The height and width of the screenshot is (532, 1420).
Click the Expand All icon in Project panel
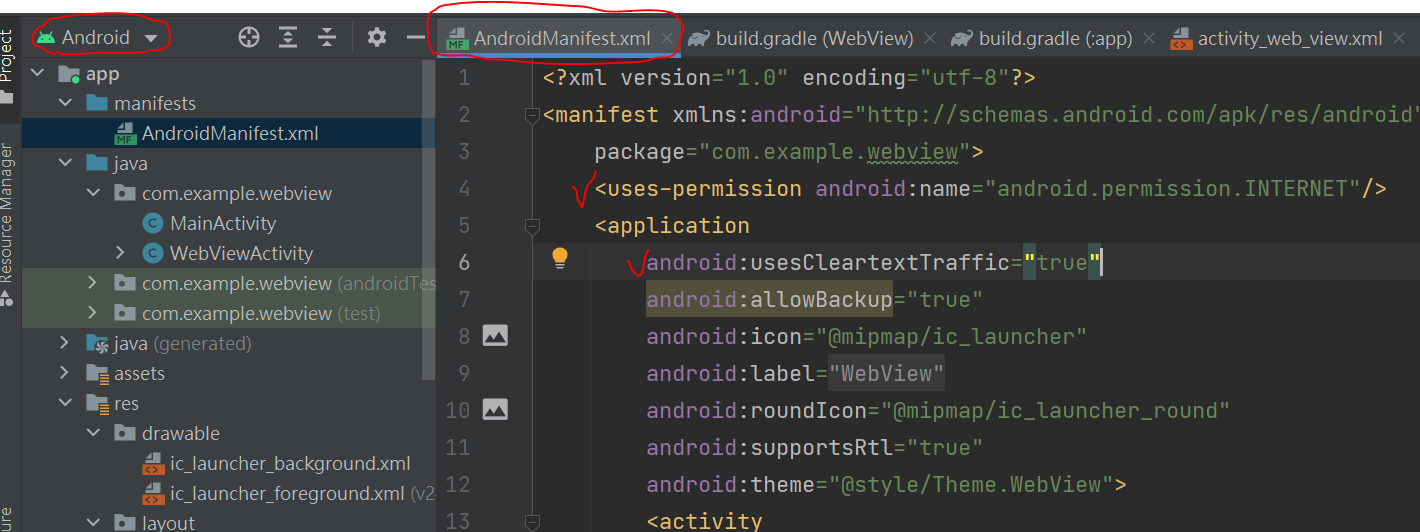[288, 38]
